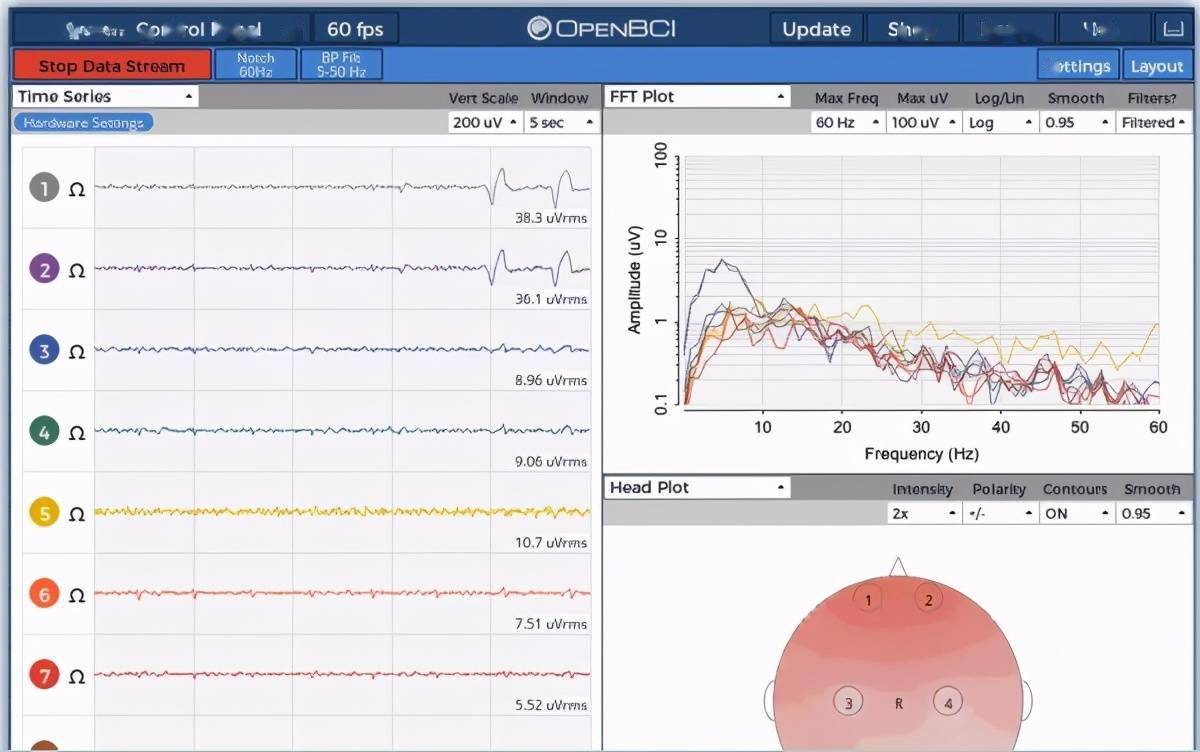Toggle impedance check for channel 3
The image size is (1200, 752).
pos(77,351)
